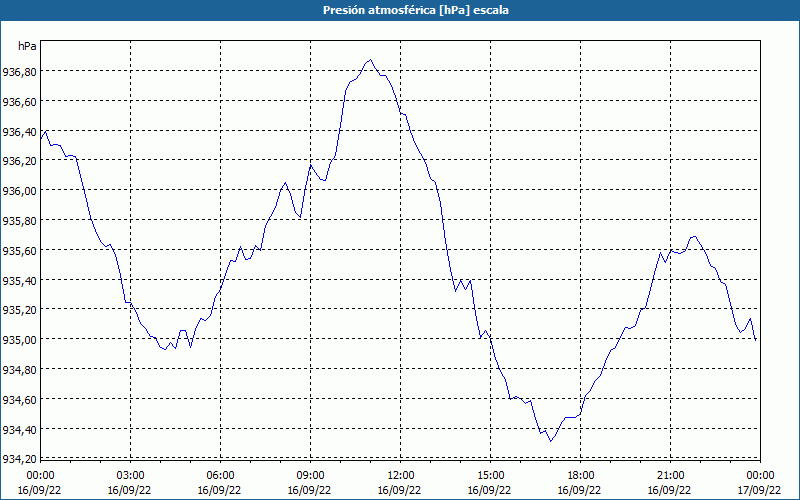
Task: Click the 03:00 time label
Action: 131,476
